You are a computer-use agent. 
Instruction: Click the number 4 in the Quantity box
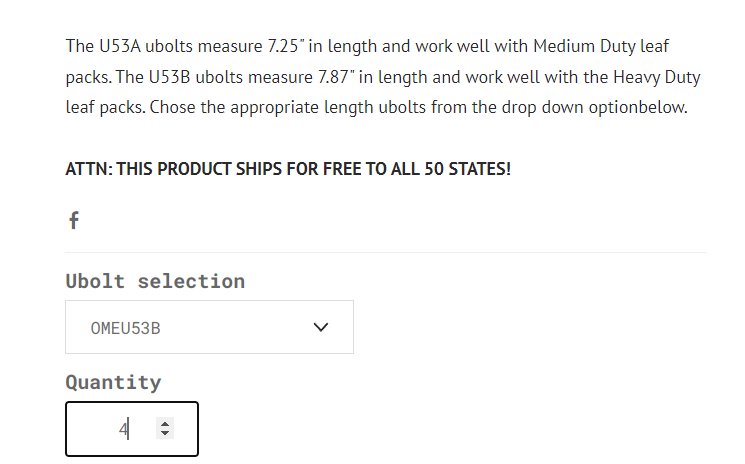tap(123, 430)
